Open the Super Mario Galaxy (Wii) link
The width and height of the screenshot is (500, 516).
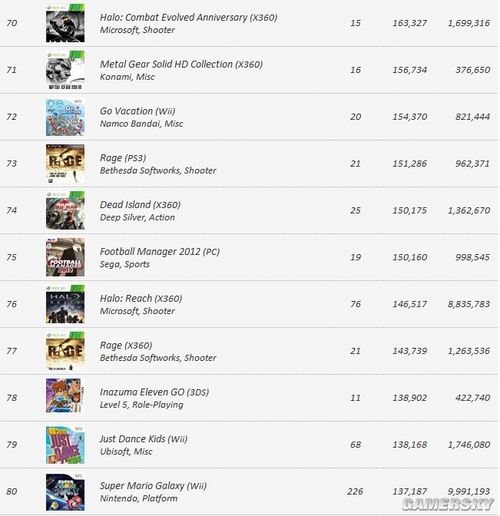pyautogui.click(x=153, y=486)
